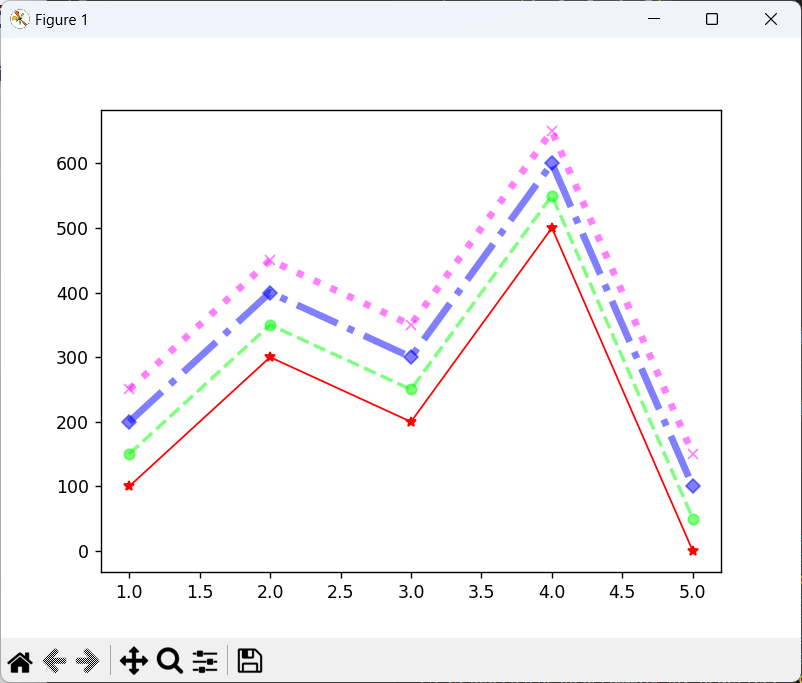802x683 pixels.
Task: Click the x-axis label 2.5
Action: (x=341, y=592)
